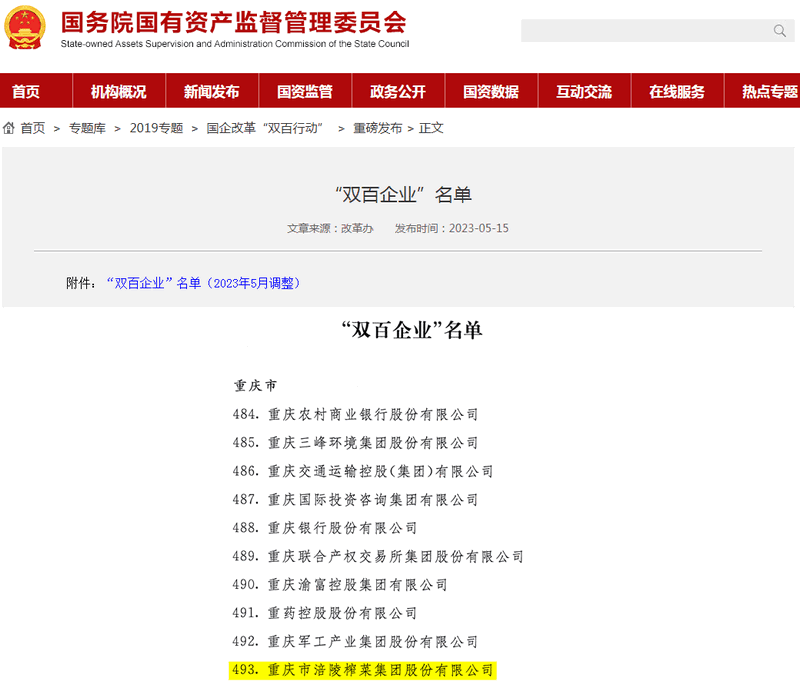Select entry 488 重庆银行股份有限公司
Screen dimensions: 800x688
(325, 528)
